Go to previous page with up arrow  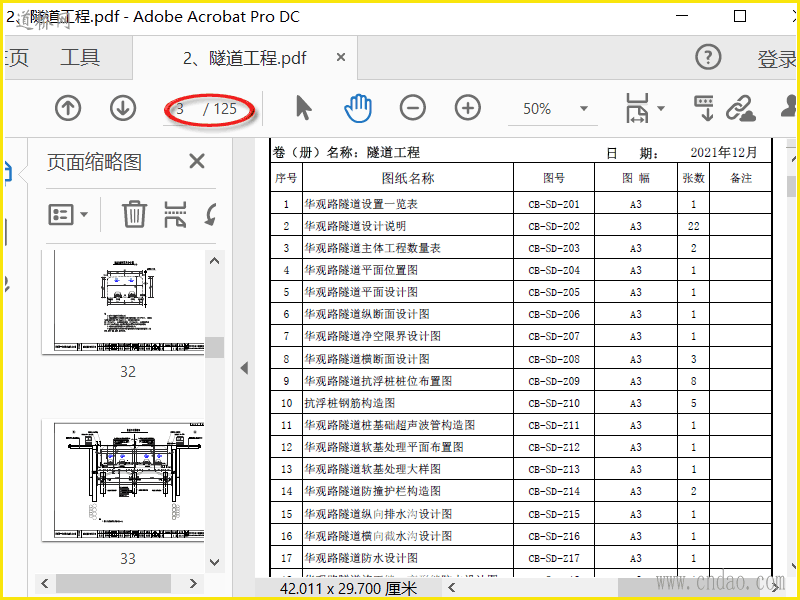(68, 108)
